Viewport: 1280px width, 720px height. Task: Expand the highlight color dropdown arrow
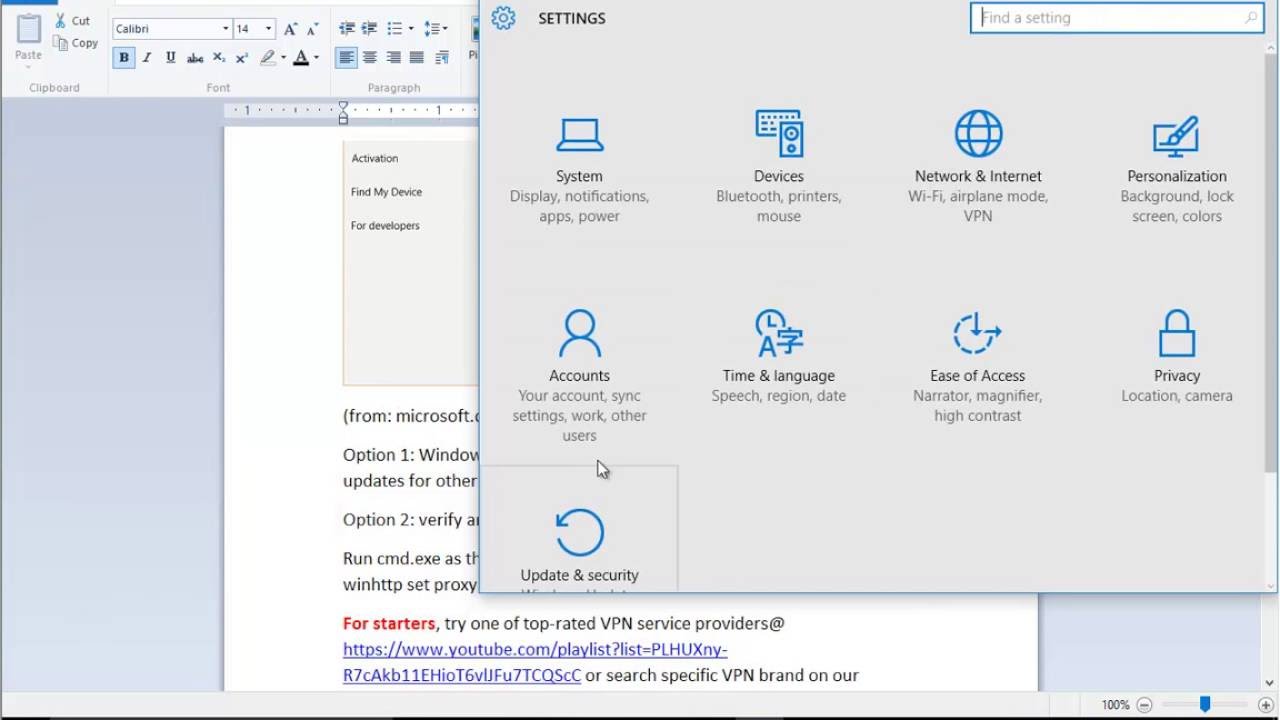coord(283,58)
